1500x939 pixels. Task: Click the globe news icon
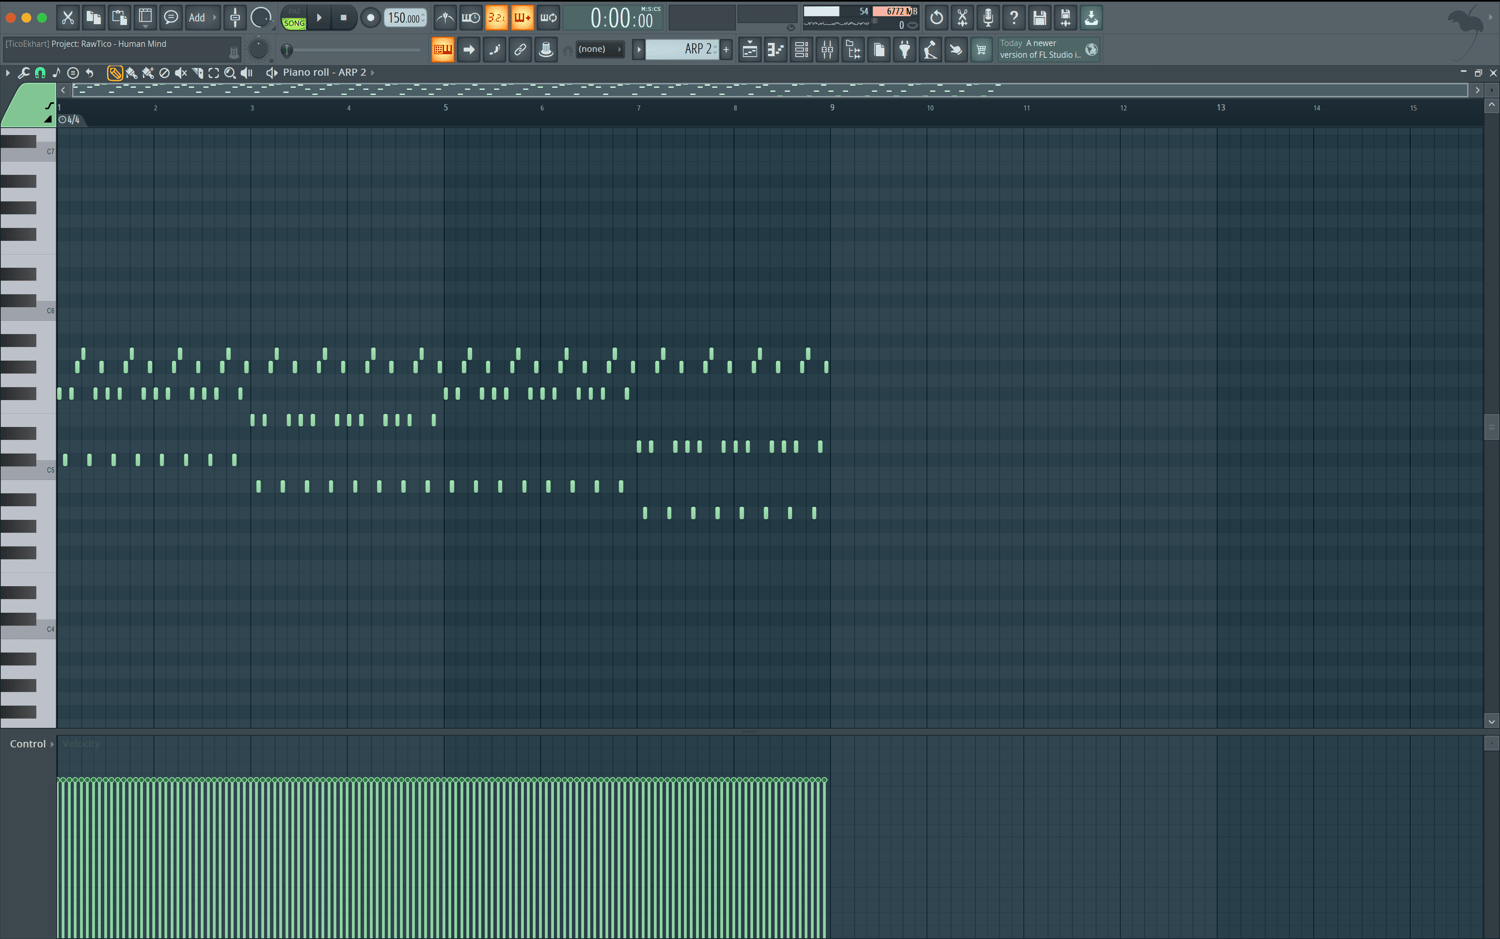pos(1092,50)
